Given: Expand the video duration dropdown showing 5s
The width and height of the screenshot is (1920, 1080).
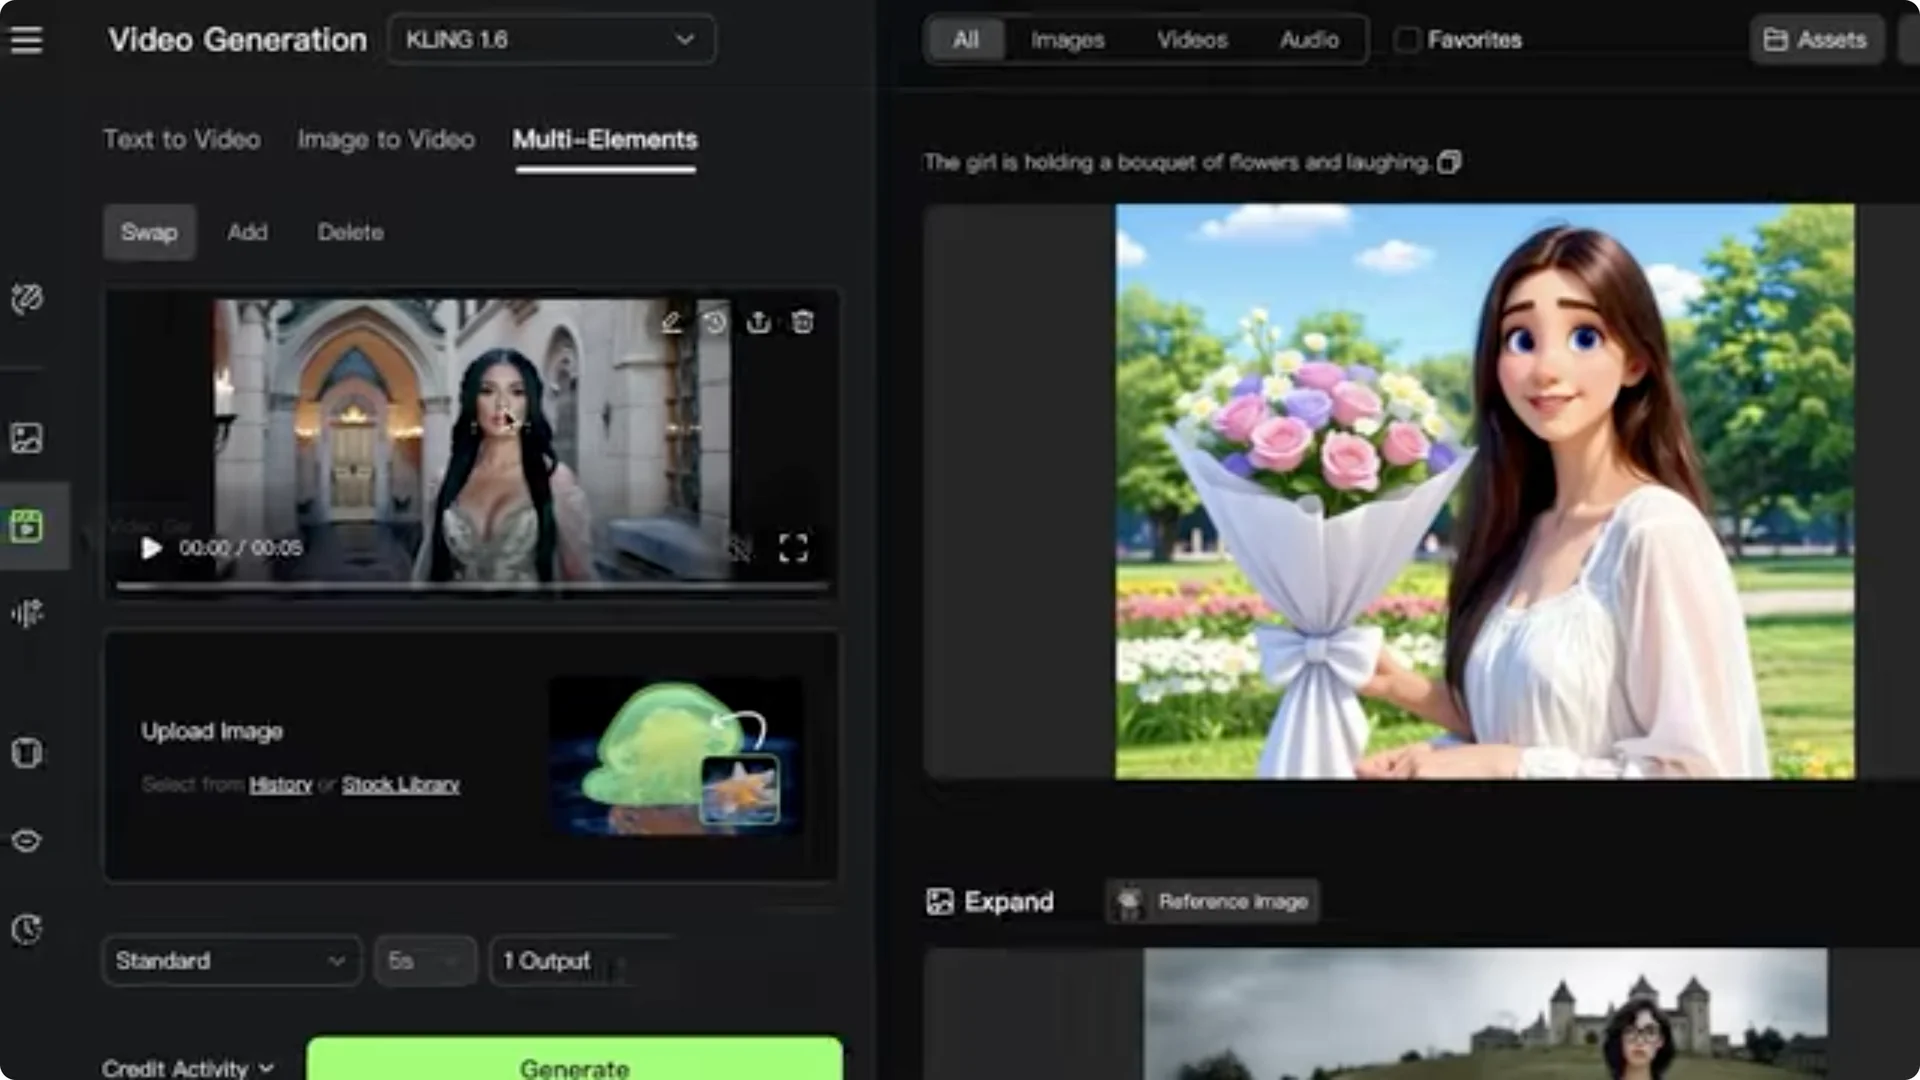Looking at the screenshot, I should tap(424, 960).
